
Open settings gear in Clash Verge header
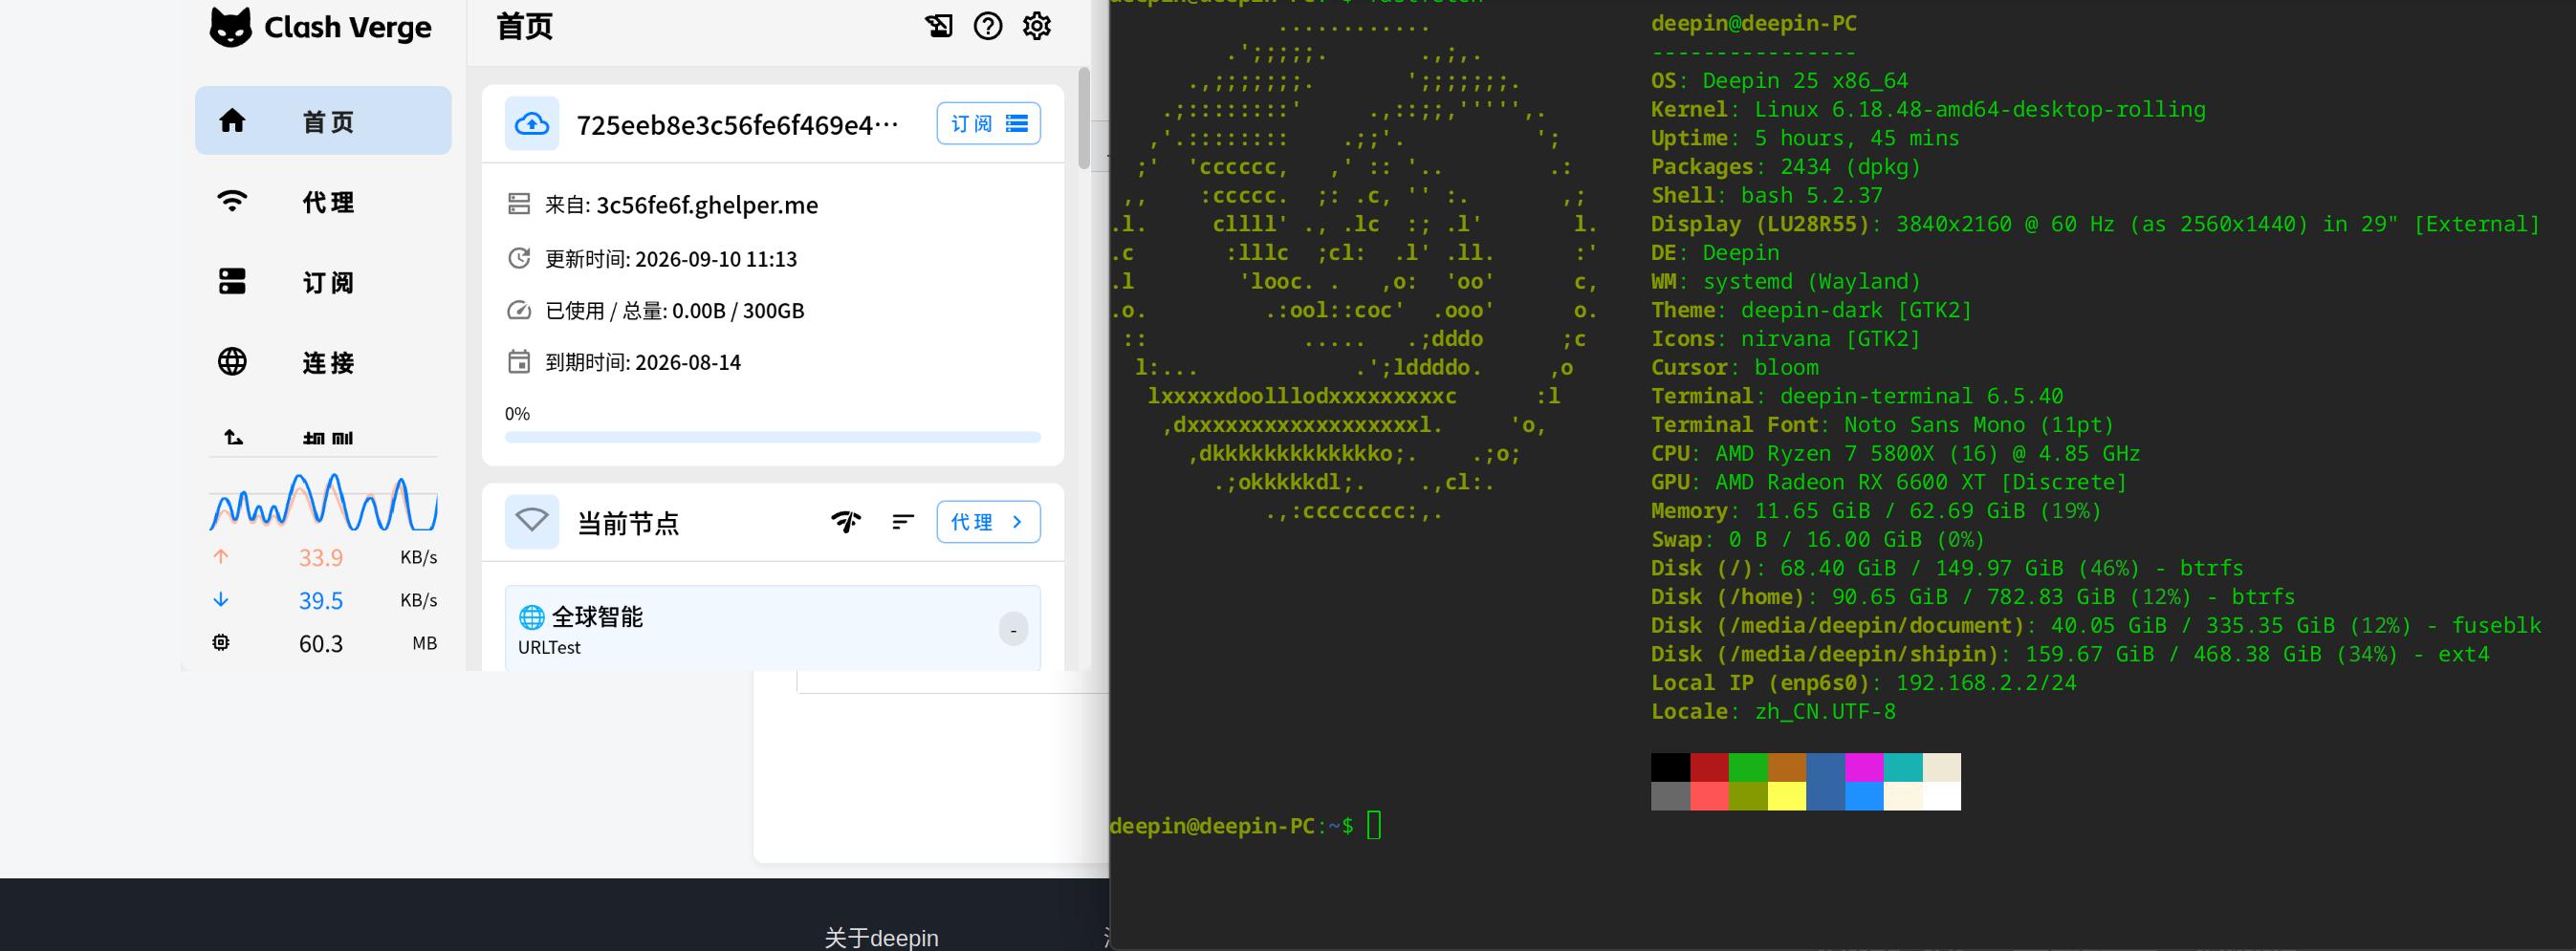tap(1037, 26)
